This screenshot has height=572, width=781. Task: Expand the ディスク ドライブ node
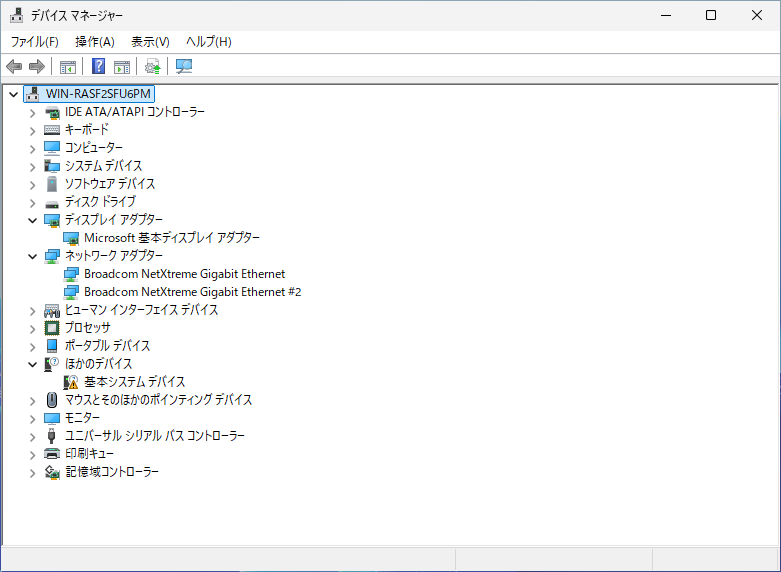click(x=32, y=202)
